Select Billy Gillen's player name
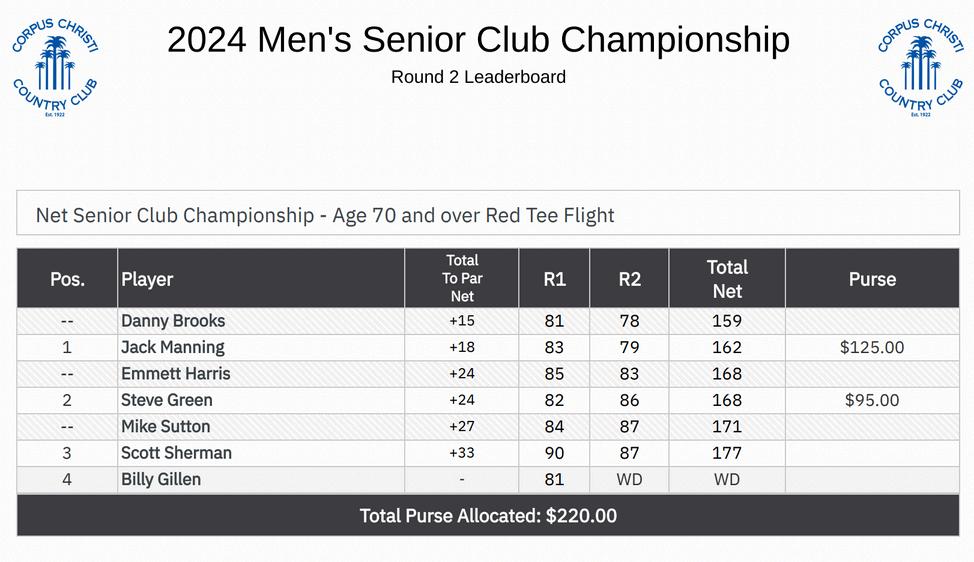Image resolution: width=974 pixels, height=562 pixels. point(161,480)
